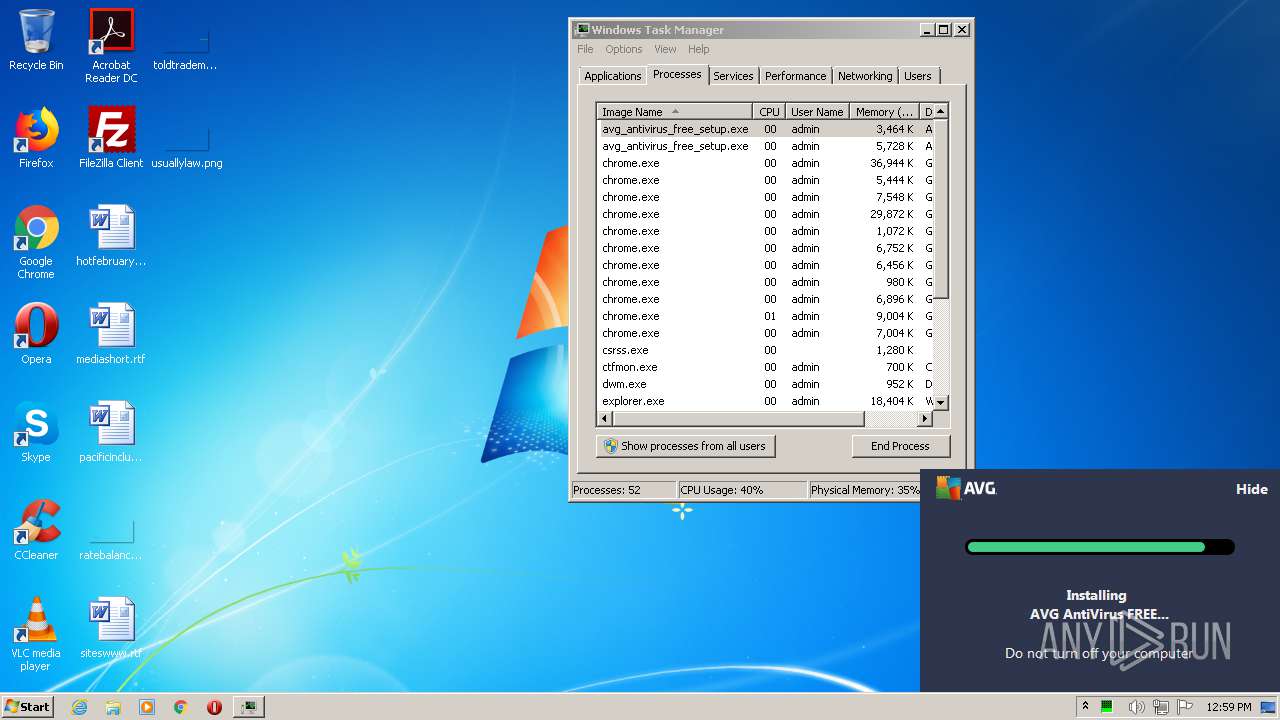Select avg_antivirus_free_setup.exe using 5,728 K

tap(765, 146)
